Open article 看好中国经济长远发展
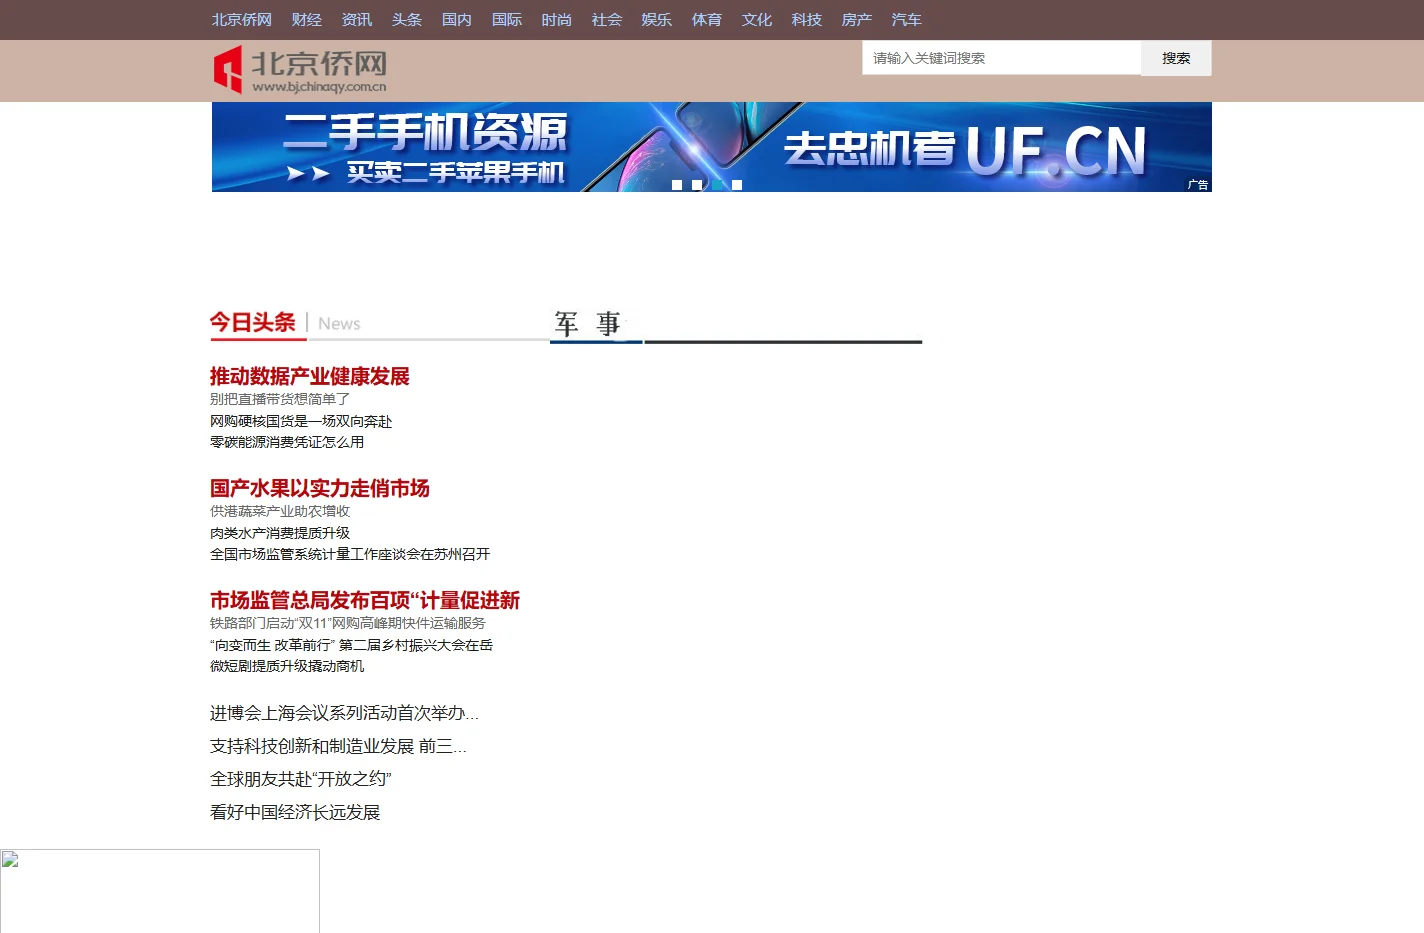This screenshot has width=1424, height=933. [295, 812]
